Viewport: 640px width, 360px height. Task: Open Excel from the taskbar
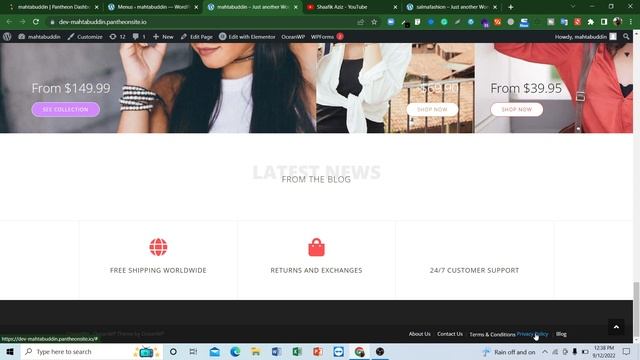click(297, 351)
